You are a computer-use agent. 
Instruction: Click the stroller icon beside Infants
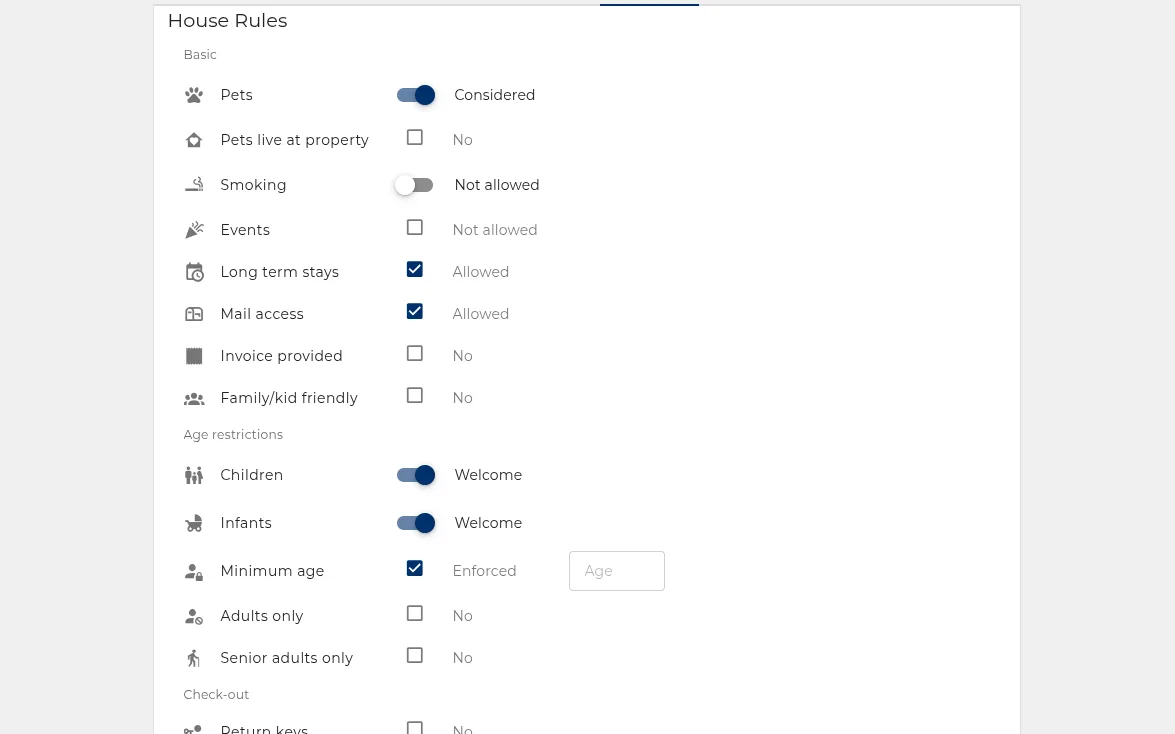[194, 523]
